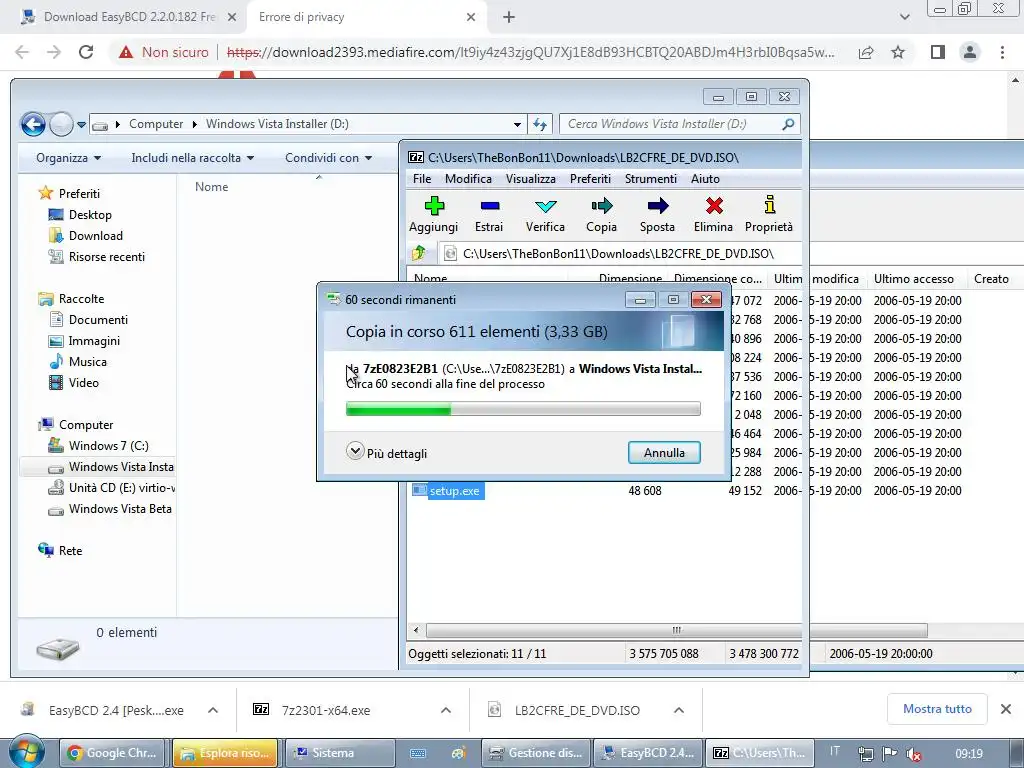
Task: Open the Organizza dropdown menu
Action: (69, 158)
